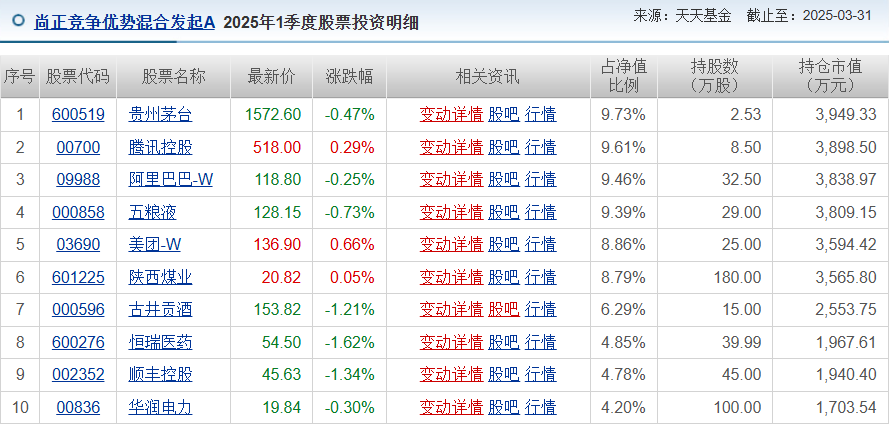Image resolution: width=890 pixels, height=425 pixels.
Task: Open 行情 for 华润电力 row
Action: click(540, 407)
